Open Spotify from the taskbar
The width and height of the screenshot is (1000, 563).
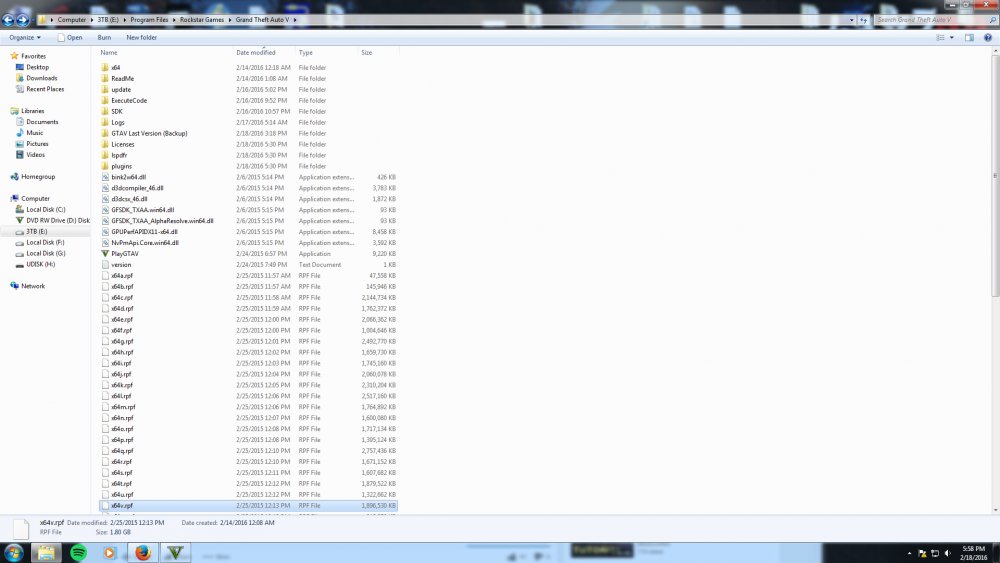coord(78,552)
